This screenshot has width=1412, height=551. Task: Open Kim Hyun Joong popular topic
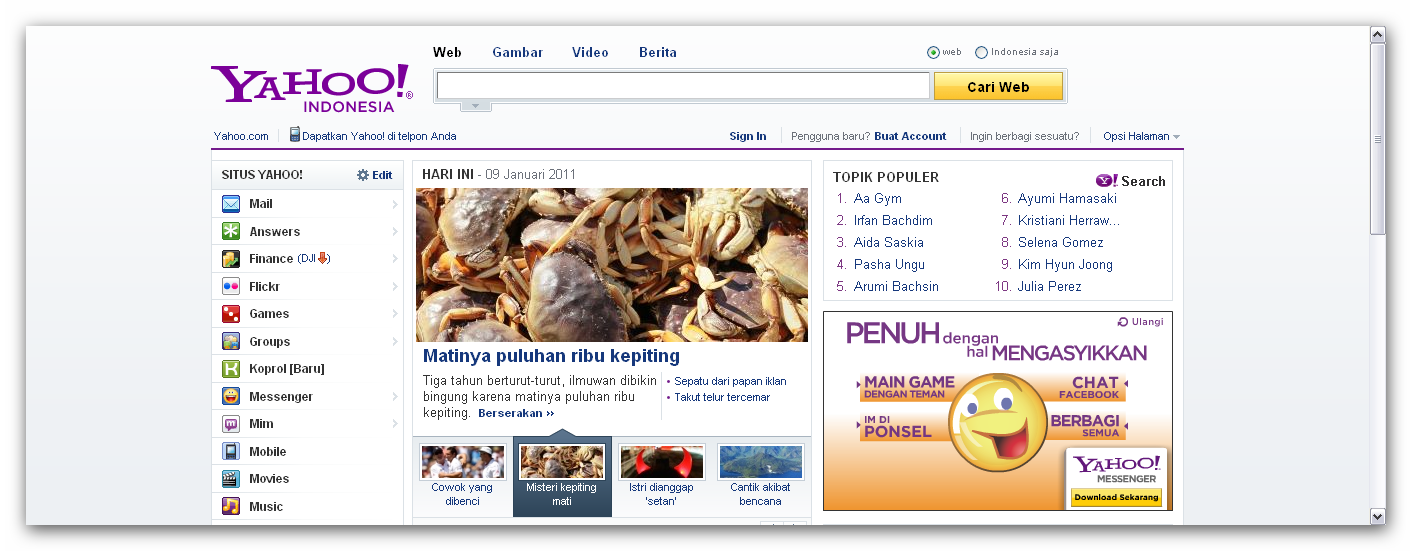[x=1065, y=265]
